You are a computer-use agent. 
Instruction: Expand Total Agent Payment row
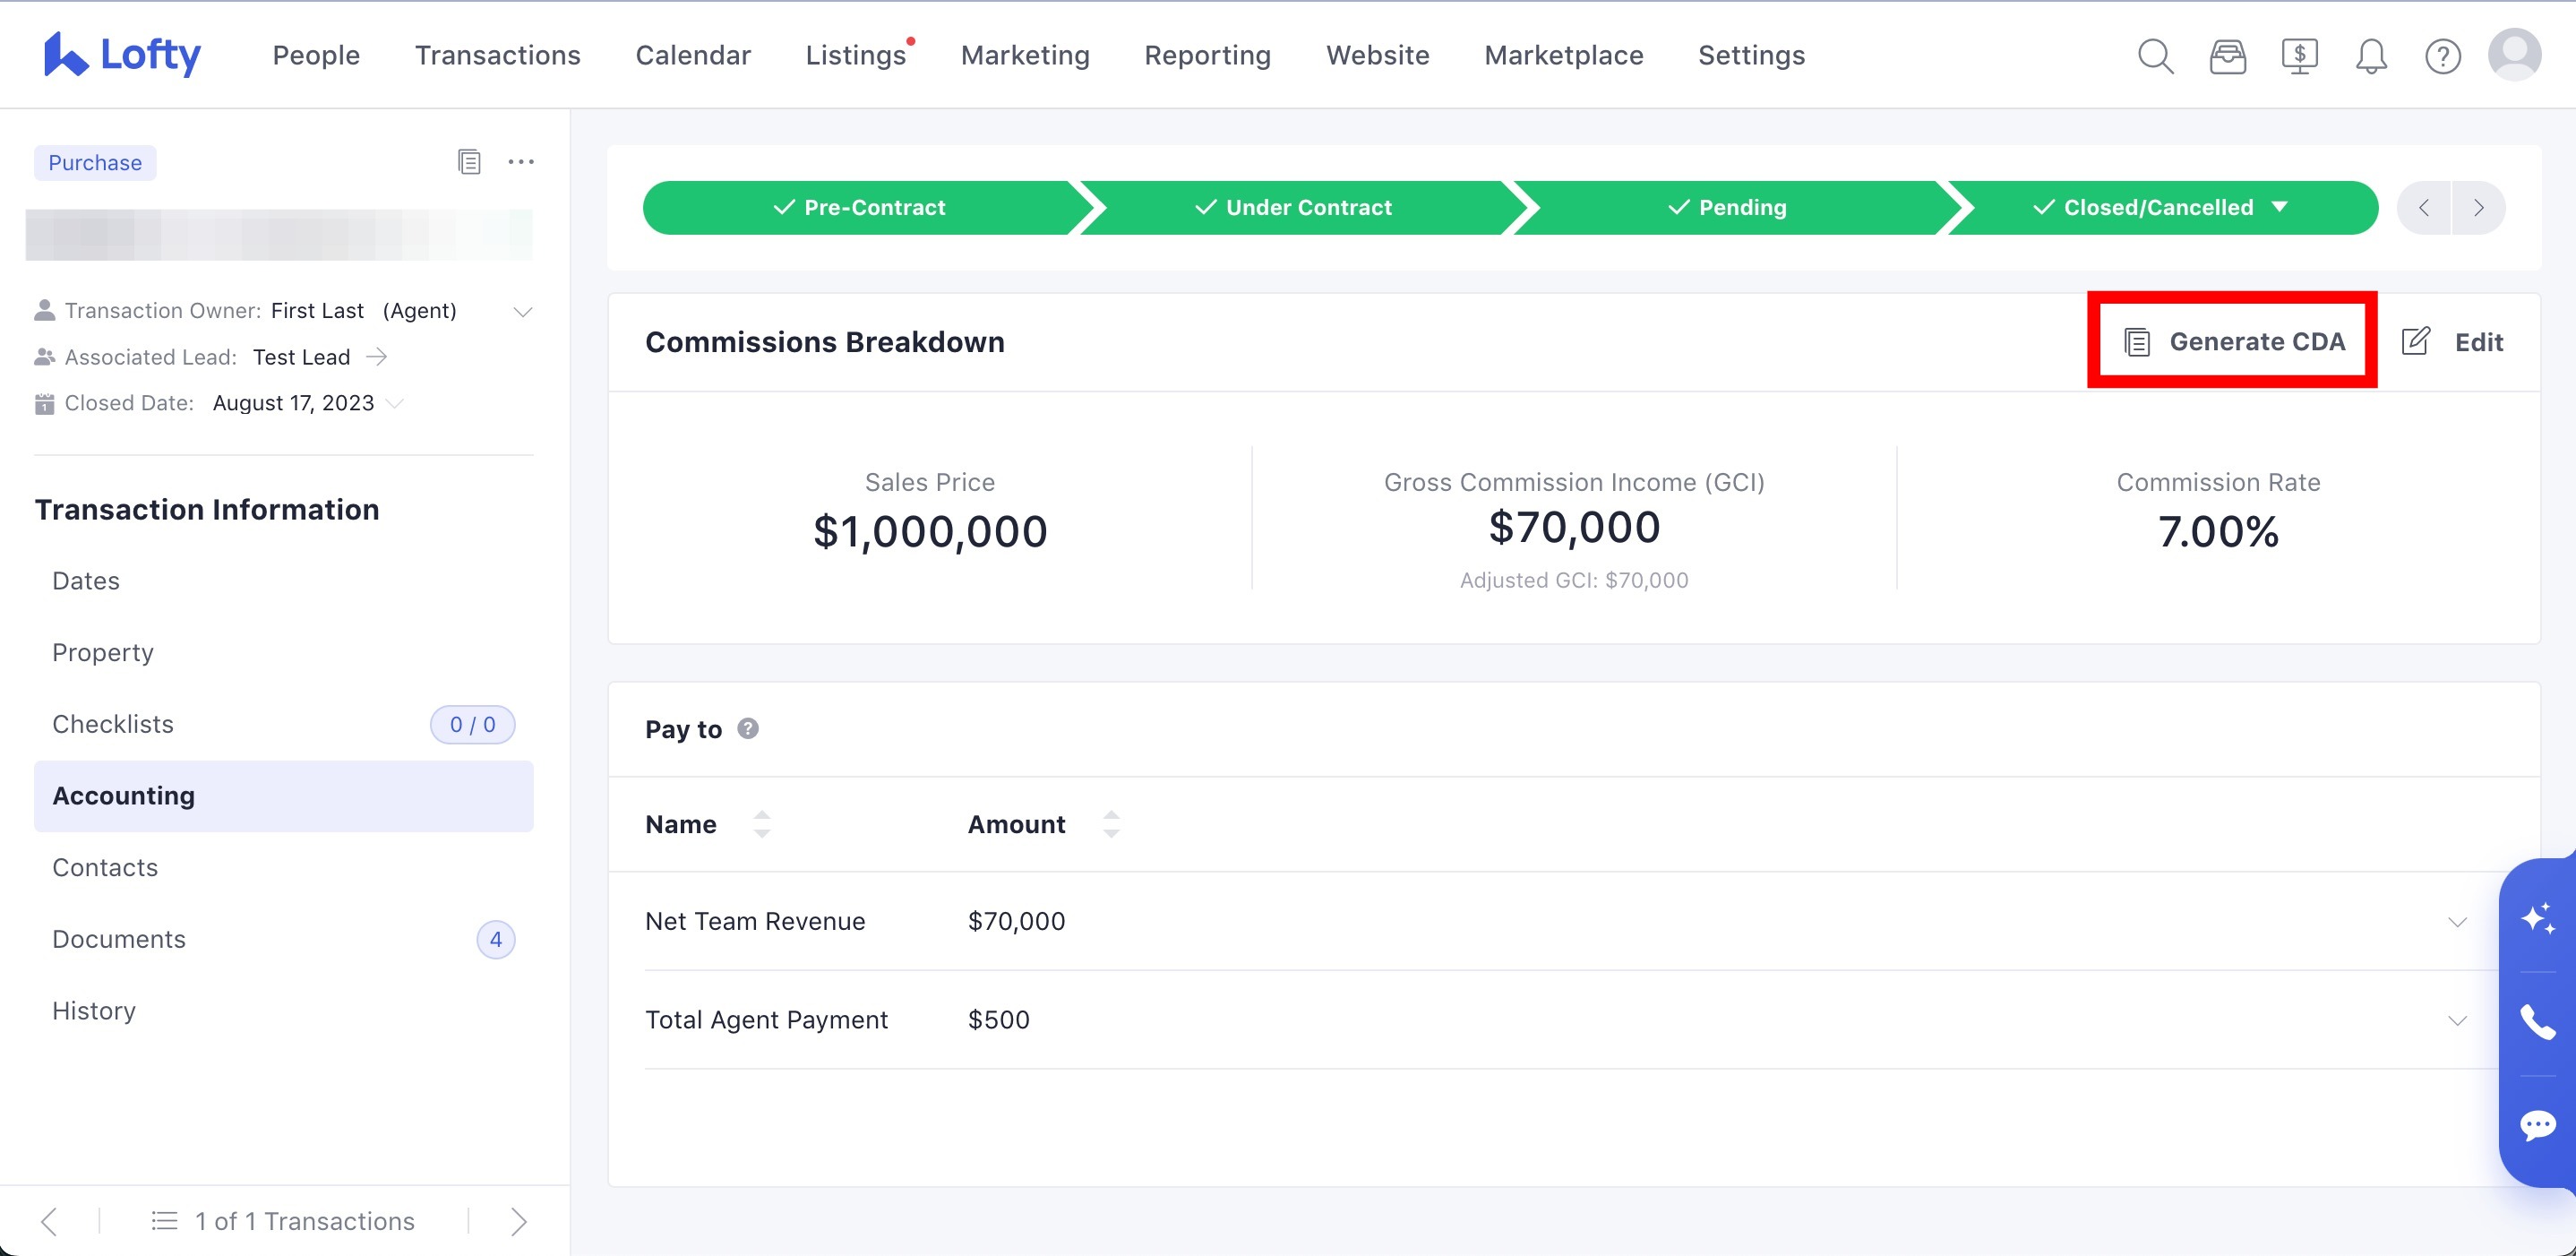point(2457,1020)
